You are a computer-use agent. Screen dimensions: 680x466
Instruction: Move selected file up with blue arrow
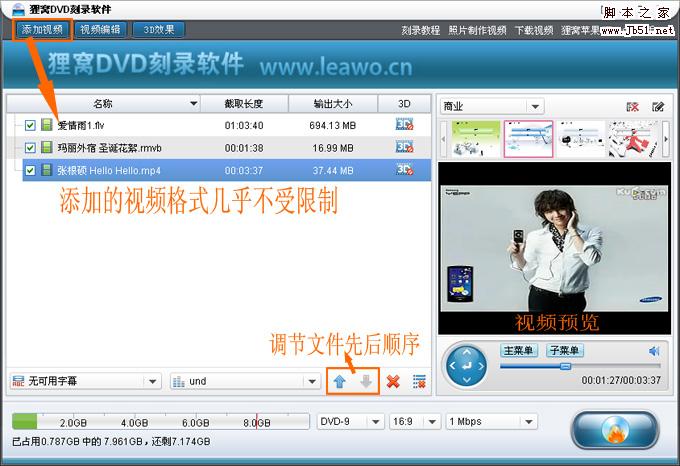click(339, 381)
